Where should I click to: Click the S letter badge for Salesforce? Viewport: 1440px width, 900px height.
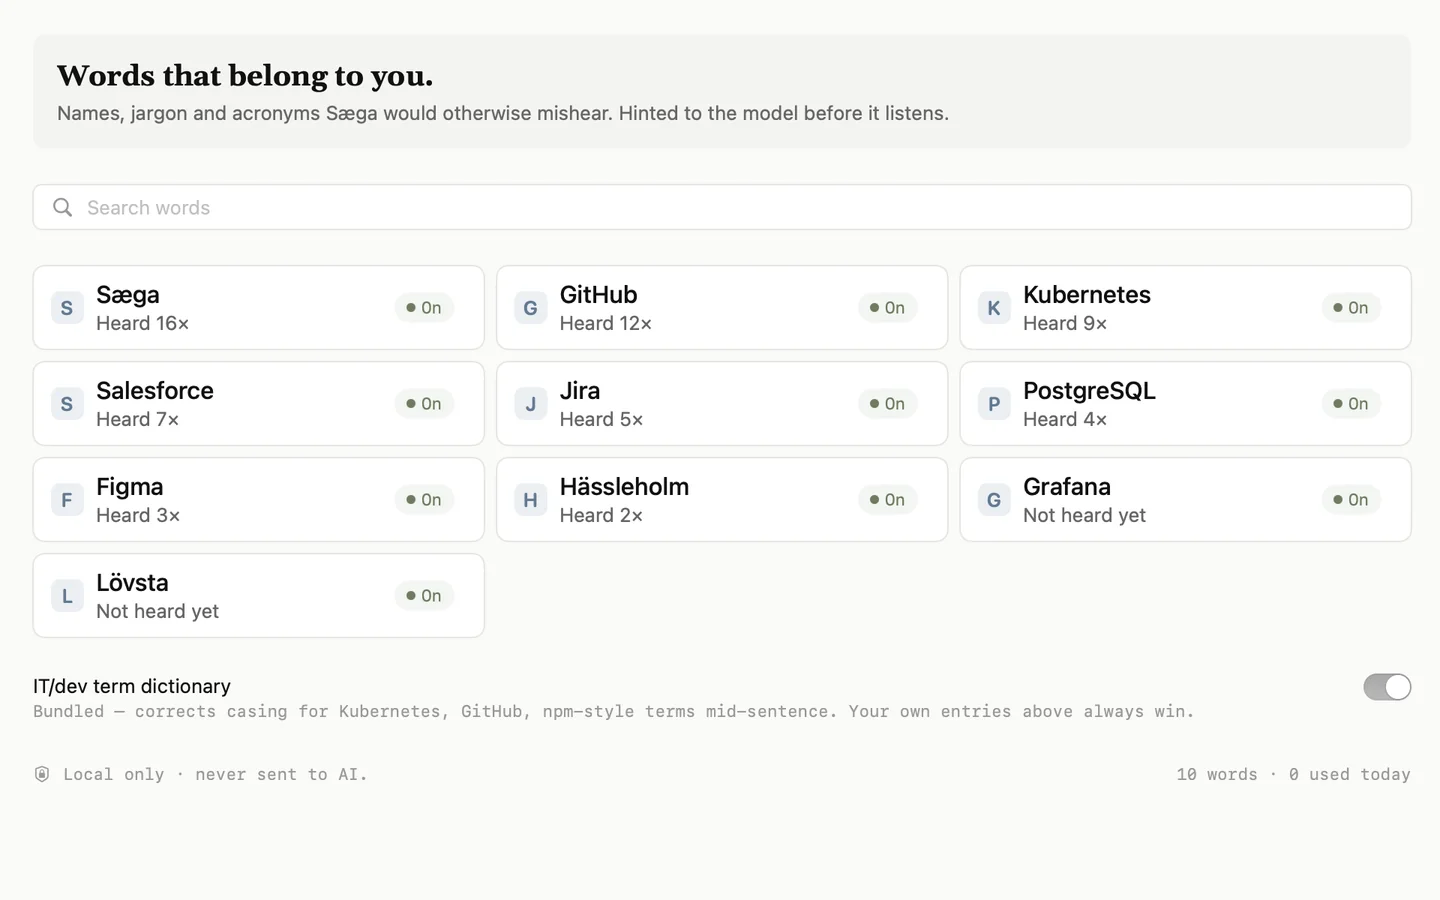click(x=67, y=404)
